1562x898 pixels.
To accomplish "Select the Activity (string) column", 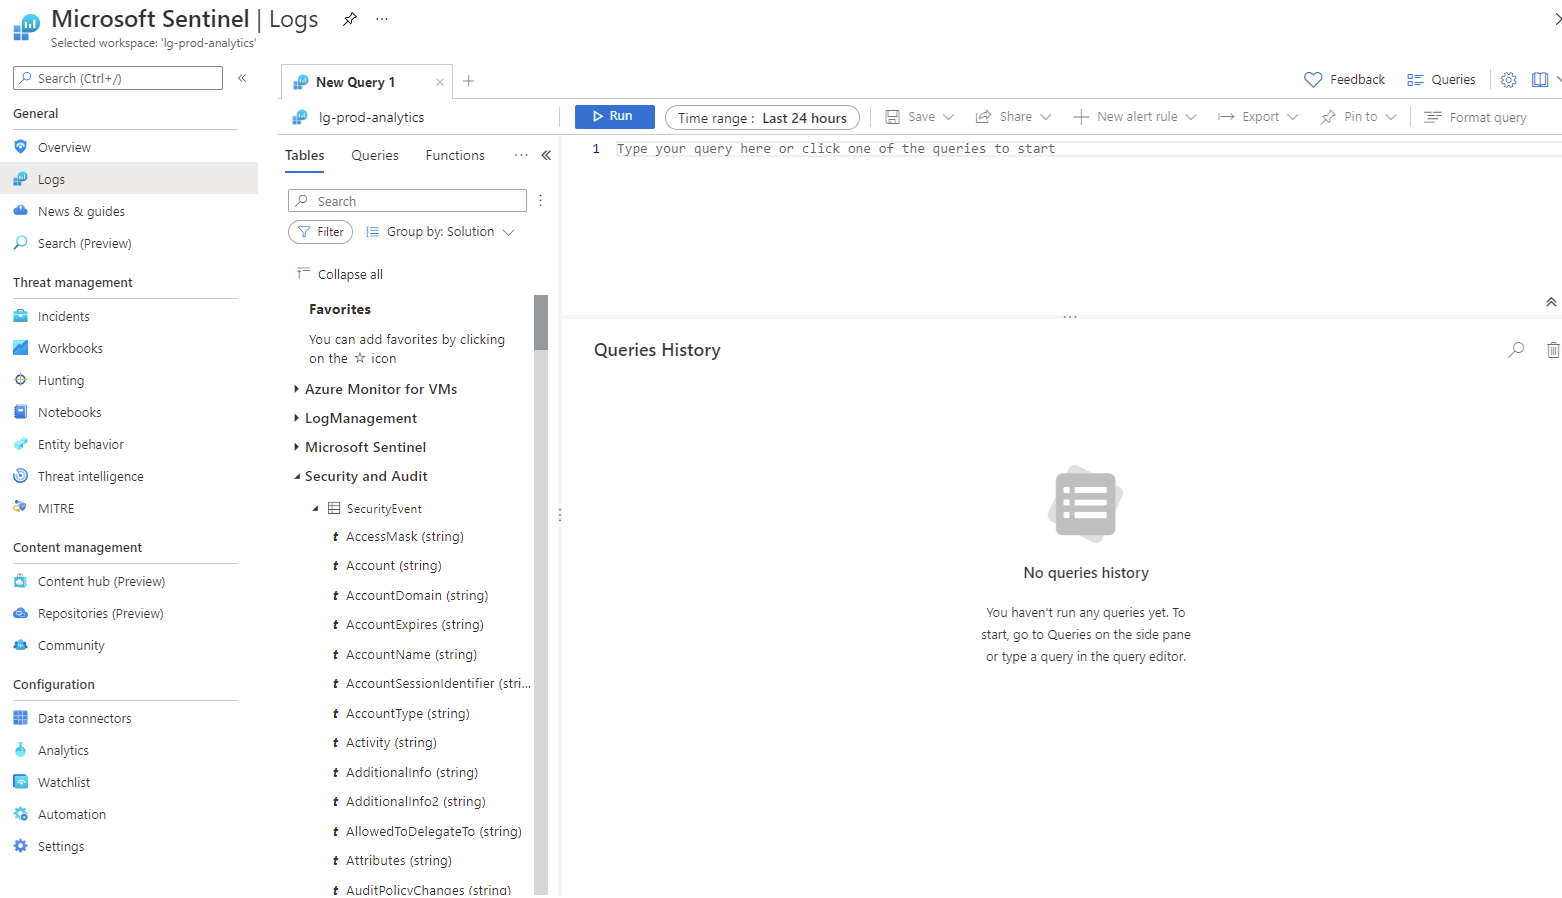I will click(391, 743).
